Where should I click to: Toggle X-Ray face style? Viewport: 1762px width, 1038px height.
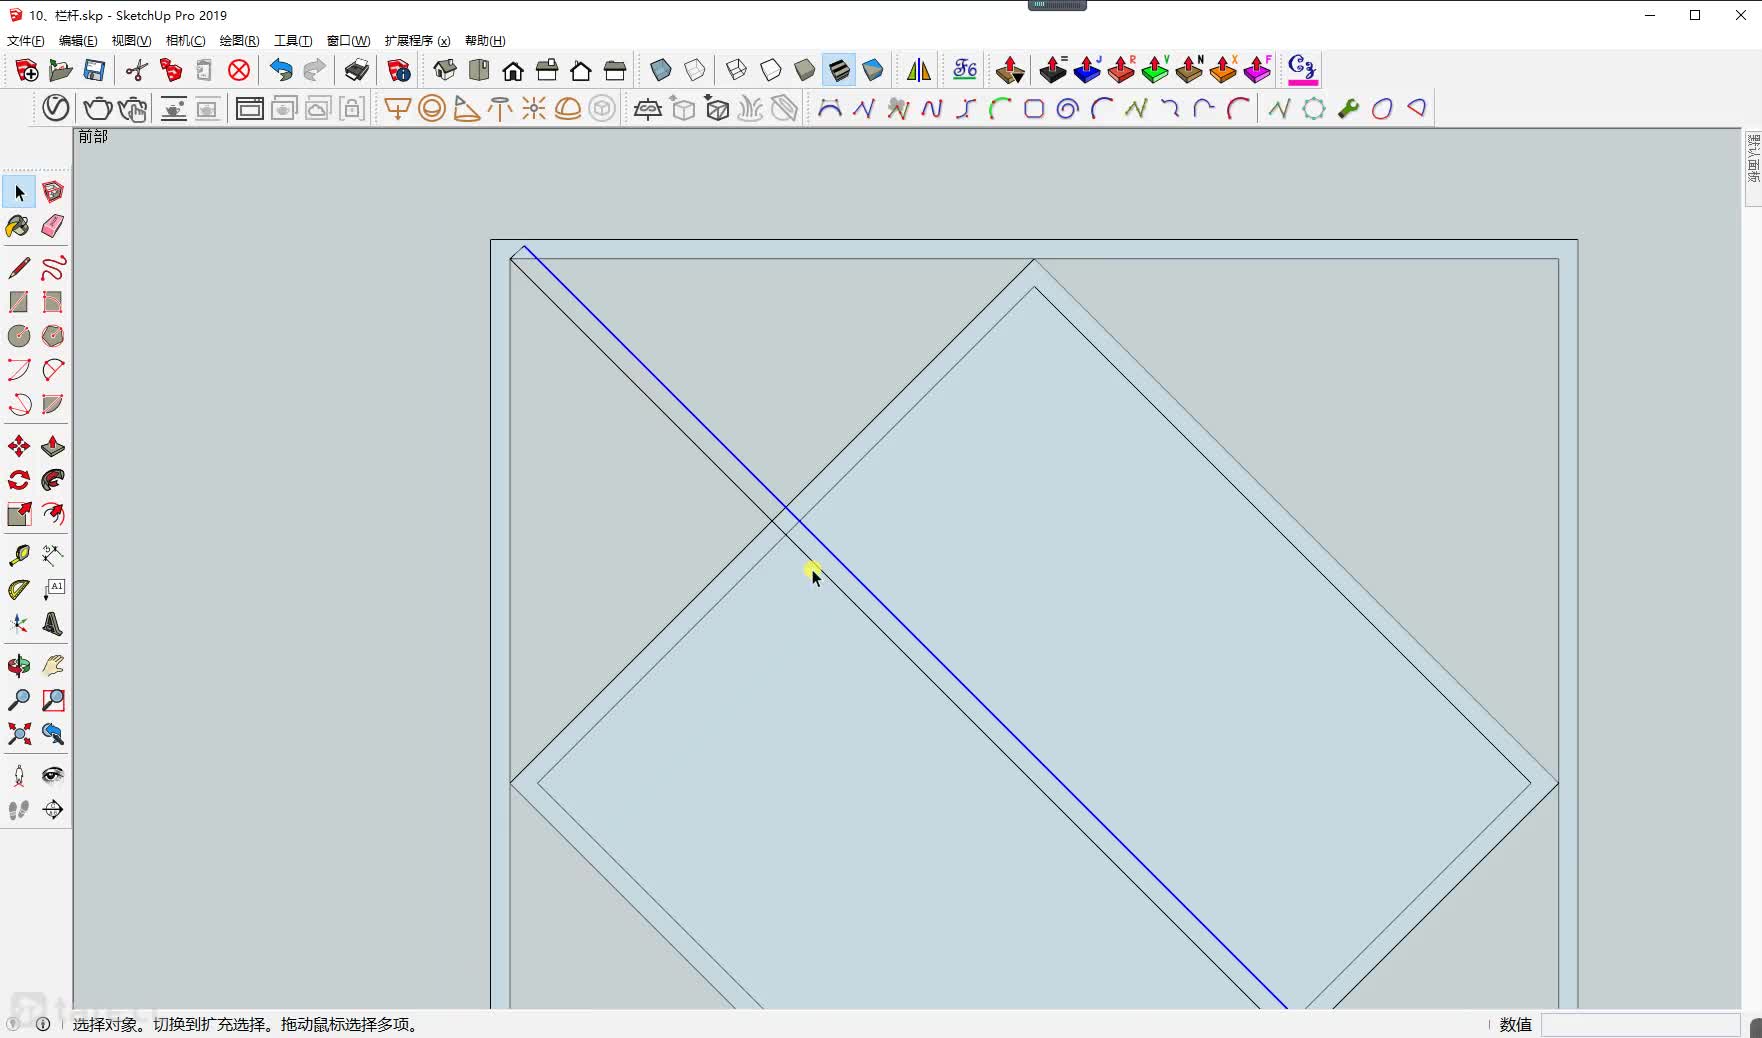click(661, 70)
